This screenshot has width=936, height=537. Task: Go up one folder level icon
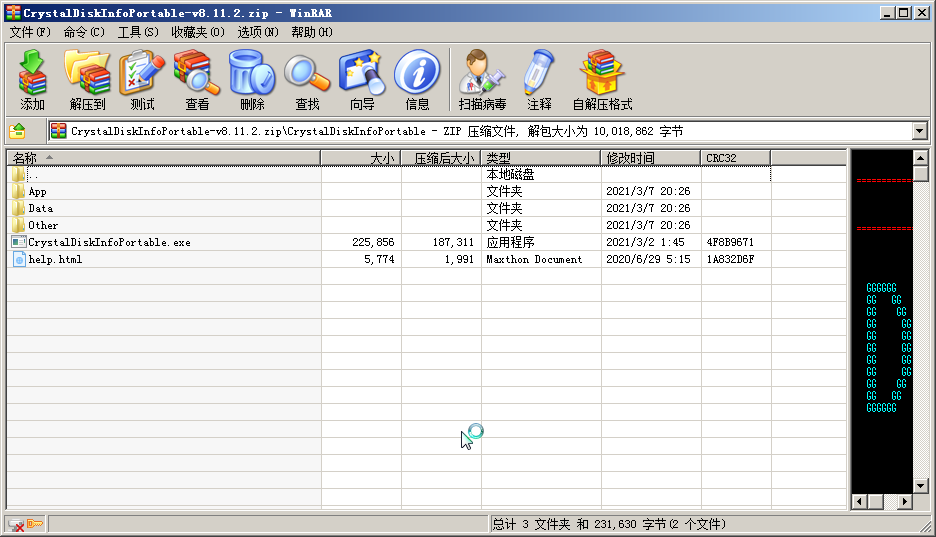point(17,131)
